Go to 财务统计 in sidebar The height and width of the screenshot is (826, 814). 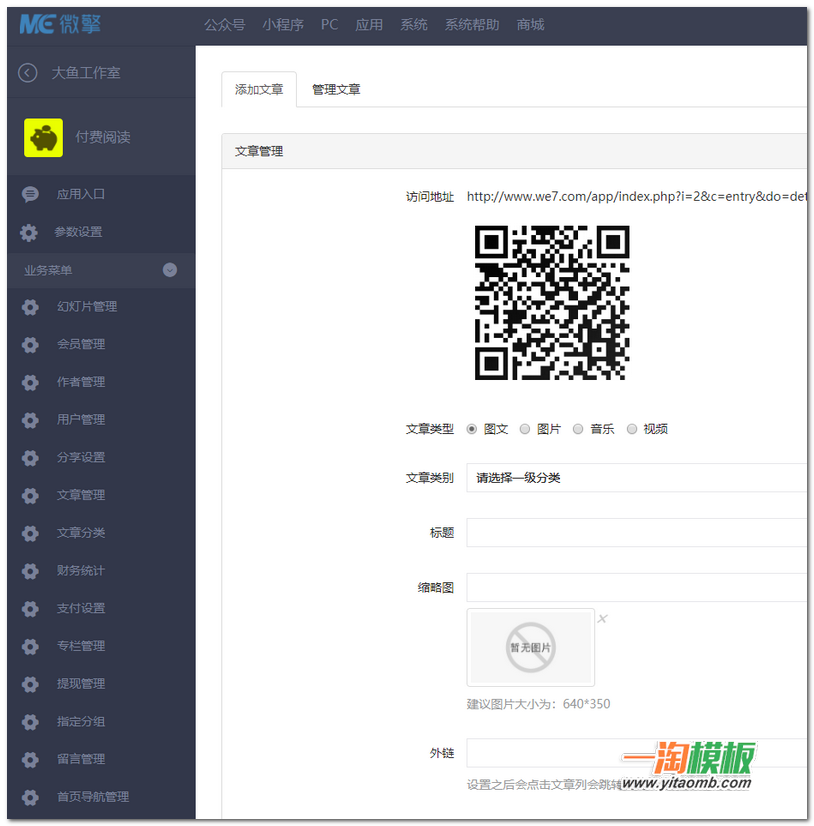coord(81,571)
